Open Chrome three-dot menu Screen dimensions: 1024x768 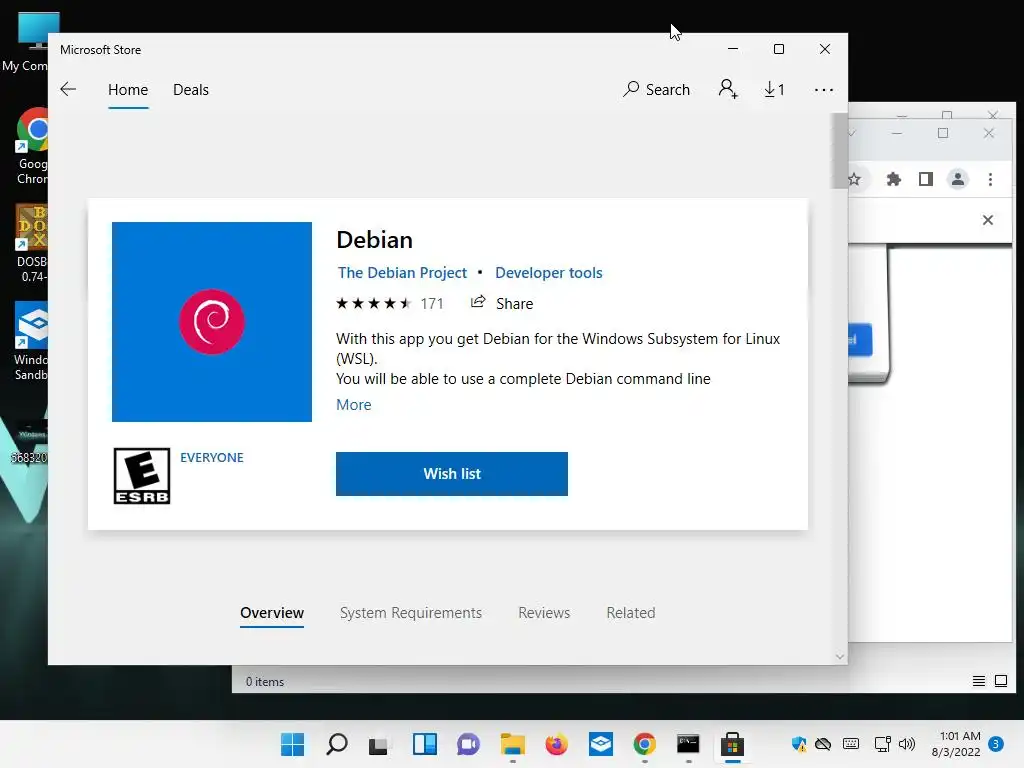pyautogui.click(x=990, y=180)
